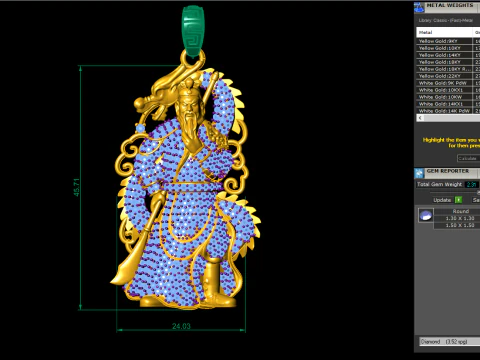Image resolution: width=480 pixels, height=360 pixels.
Task: Click the Metal Weights panel title
Action: [x=450, y=5]
